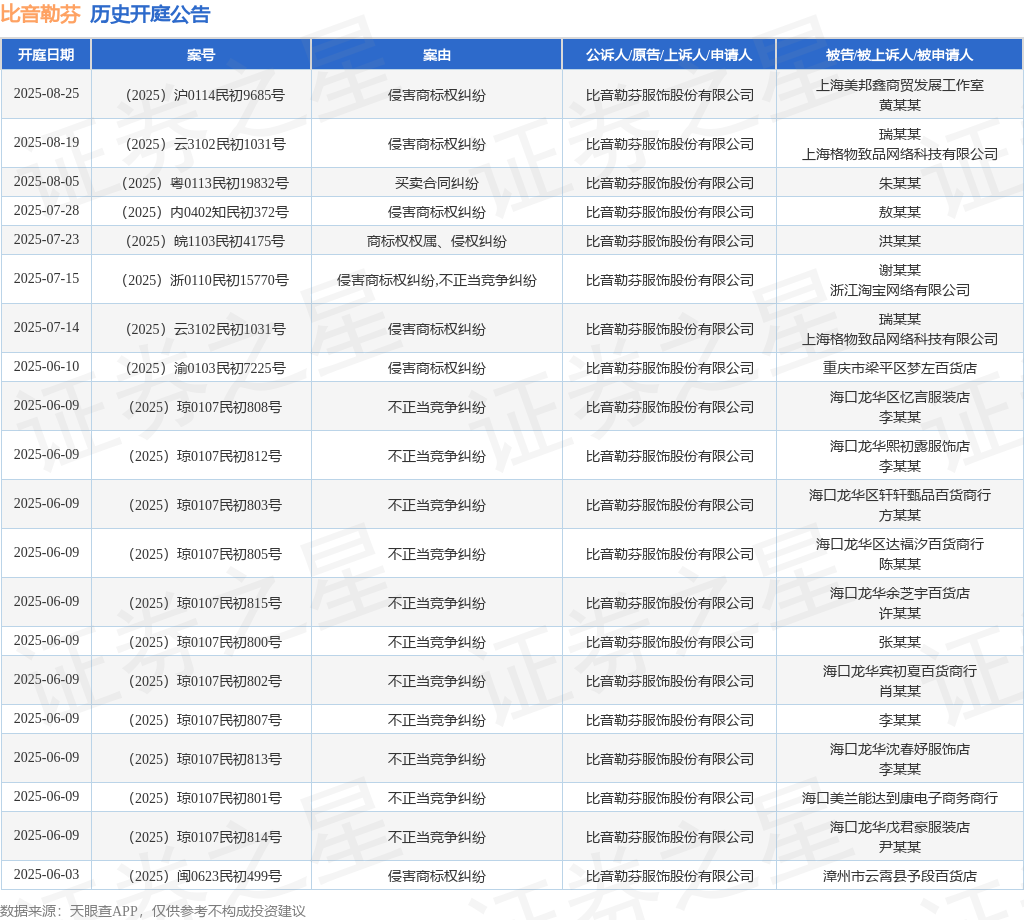The image size is (1024, 920).
Task: Click case number 琼0107民初807号
Action: 205,721
